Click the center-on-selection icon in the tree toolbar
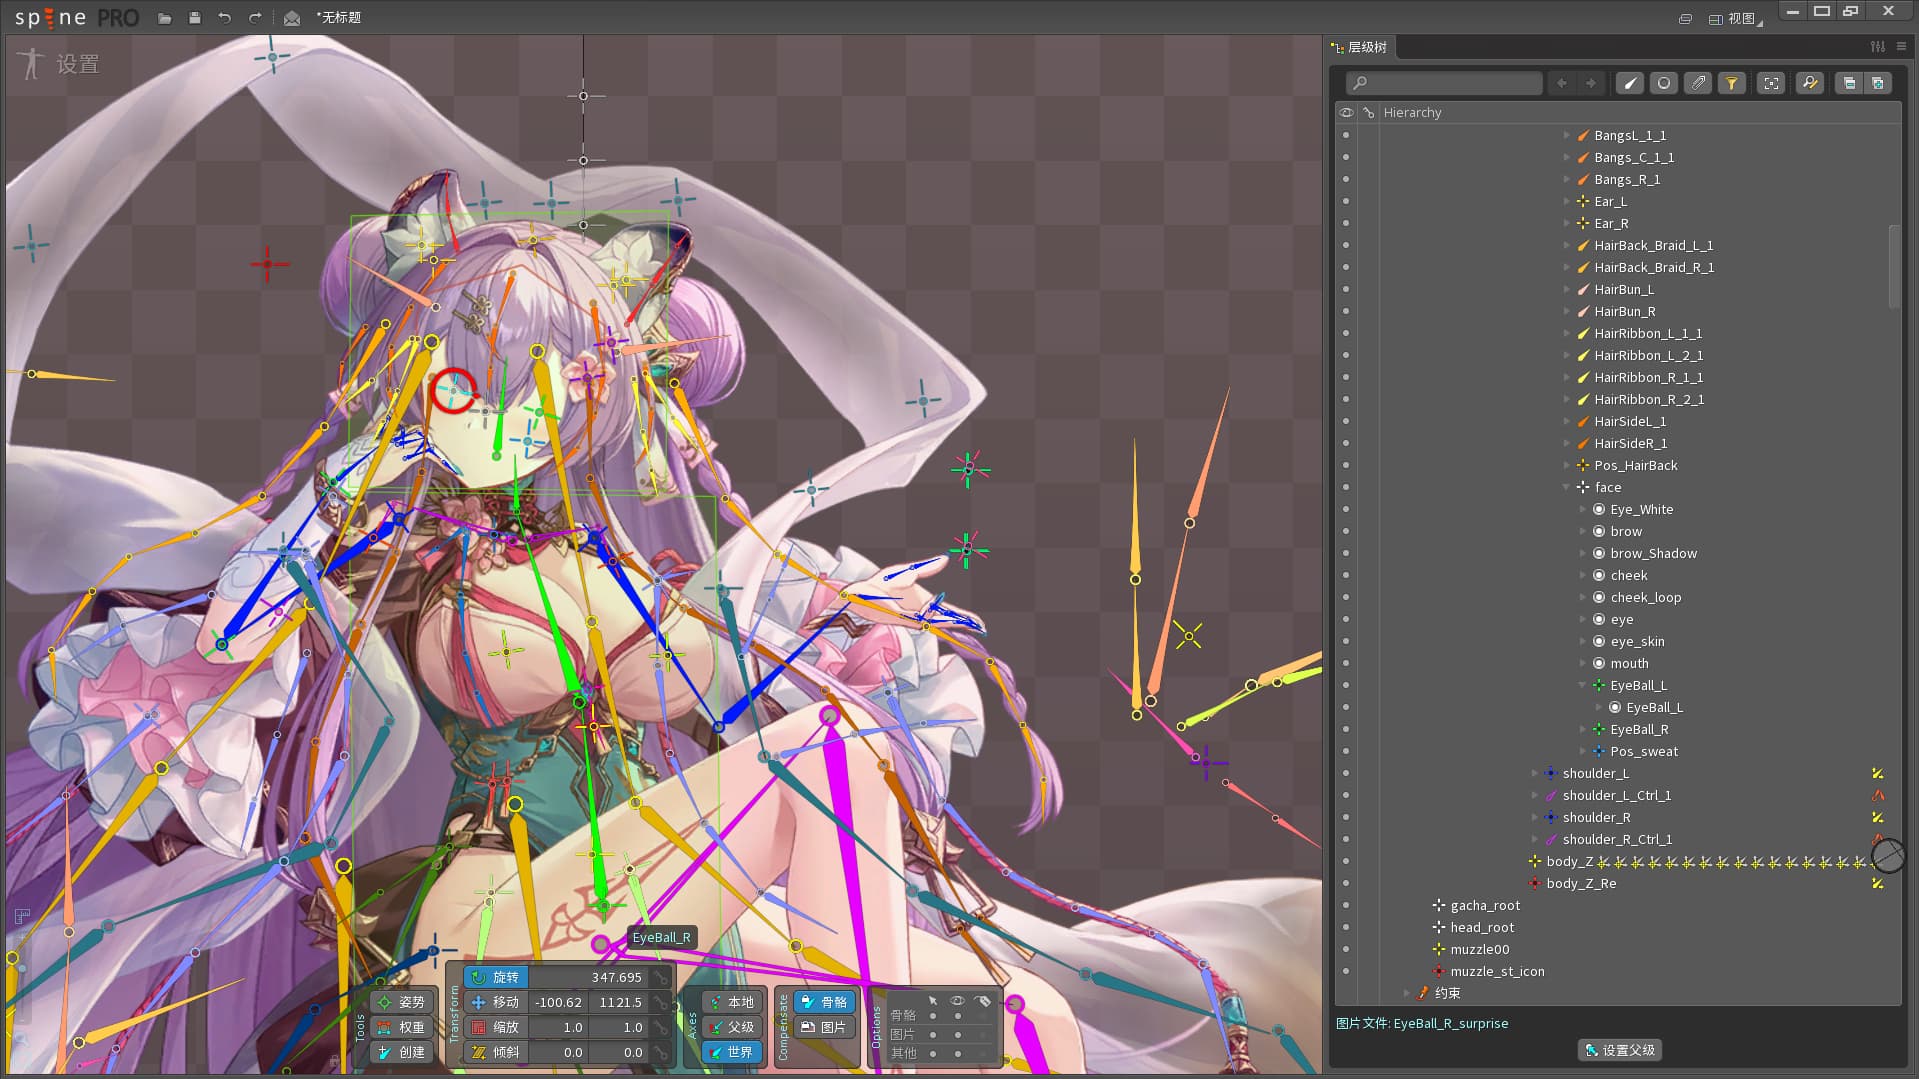The width and height of the screenshot is (1919, 1079). point(1771,83)
